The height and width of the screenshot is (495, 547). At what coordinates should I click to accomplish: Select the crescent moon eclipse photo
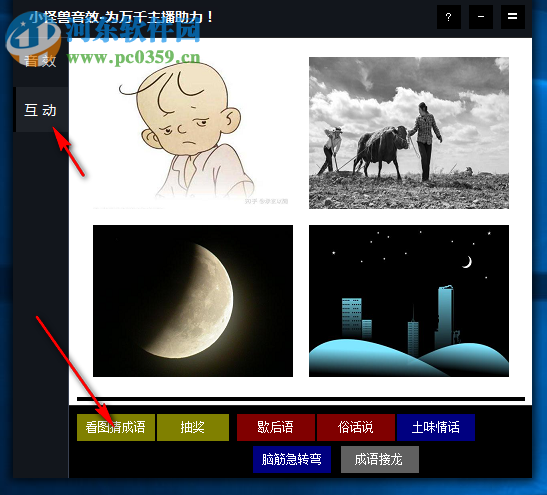[x=193, y=301]
